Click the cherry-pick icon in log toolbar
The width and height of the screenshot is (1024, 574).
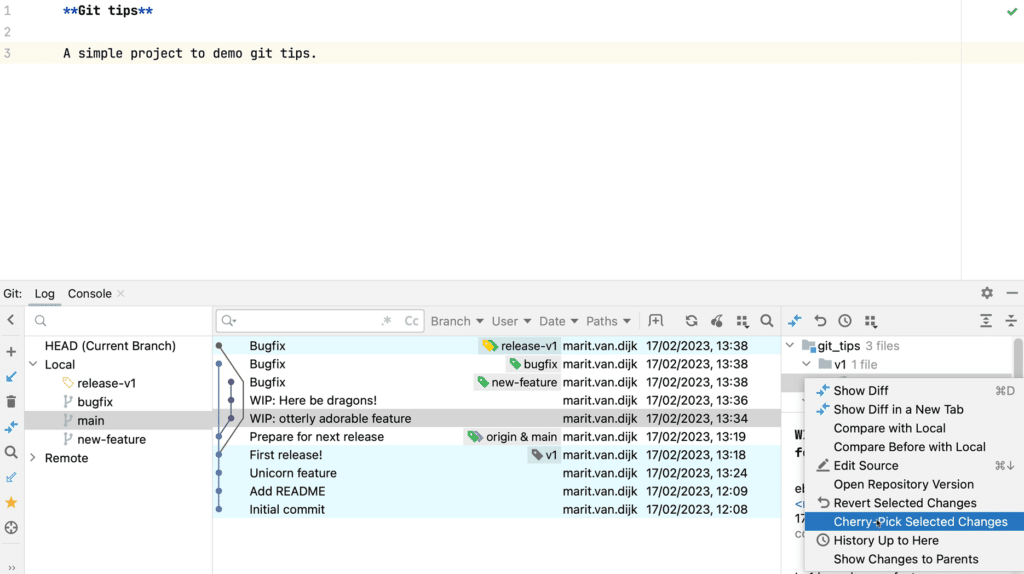tap(716, 321)
